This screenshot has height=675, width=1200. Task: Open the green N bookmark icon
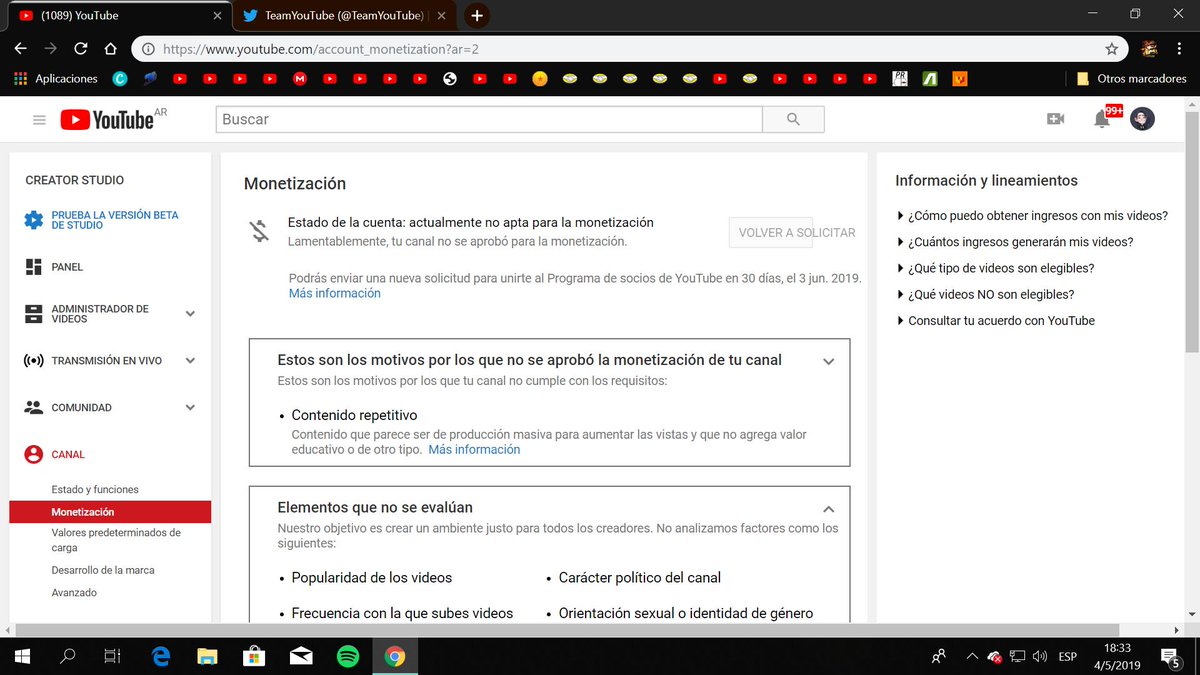(929, 78)
